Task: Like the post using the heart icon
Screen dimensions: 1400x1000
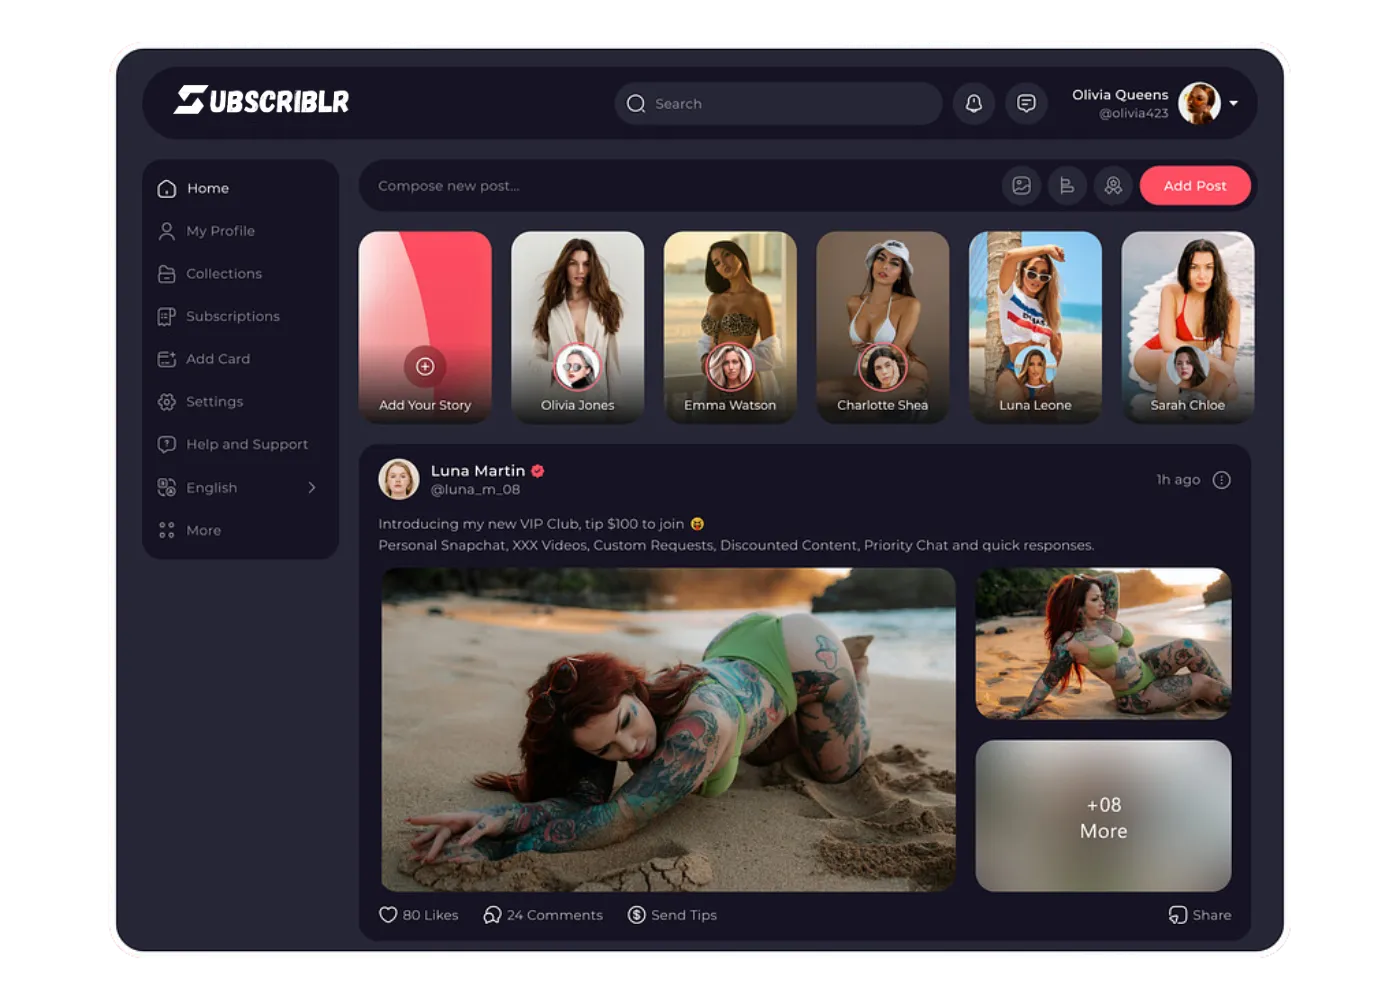Action: click(x=388, y=915)
